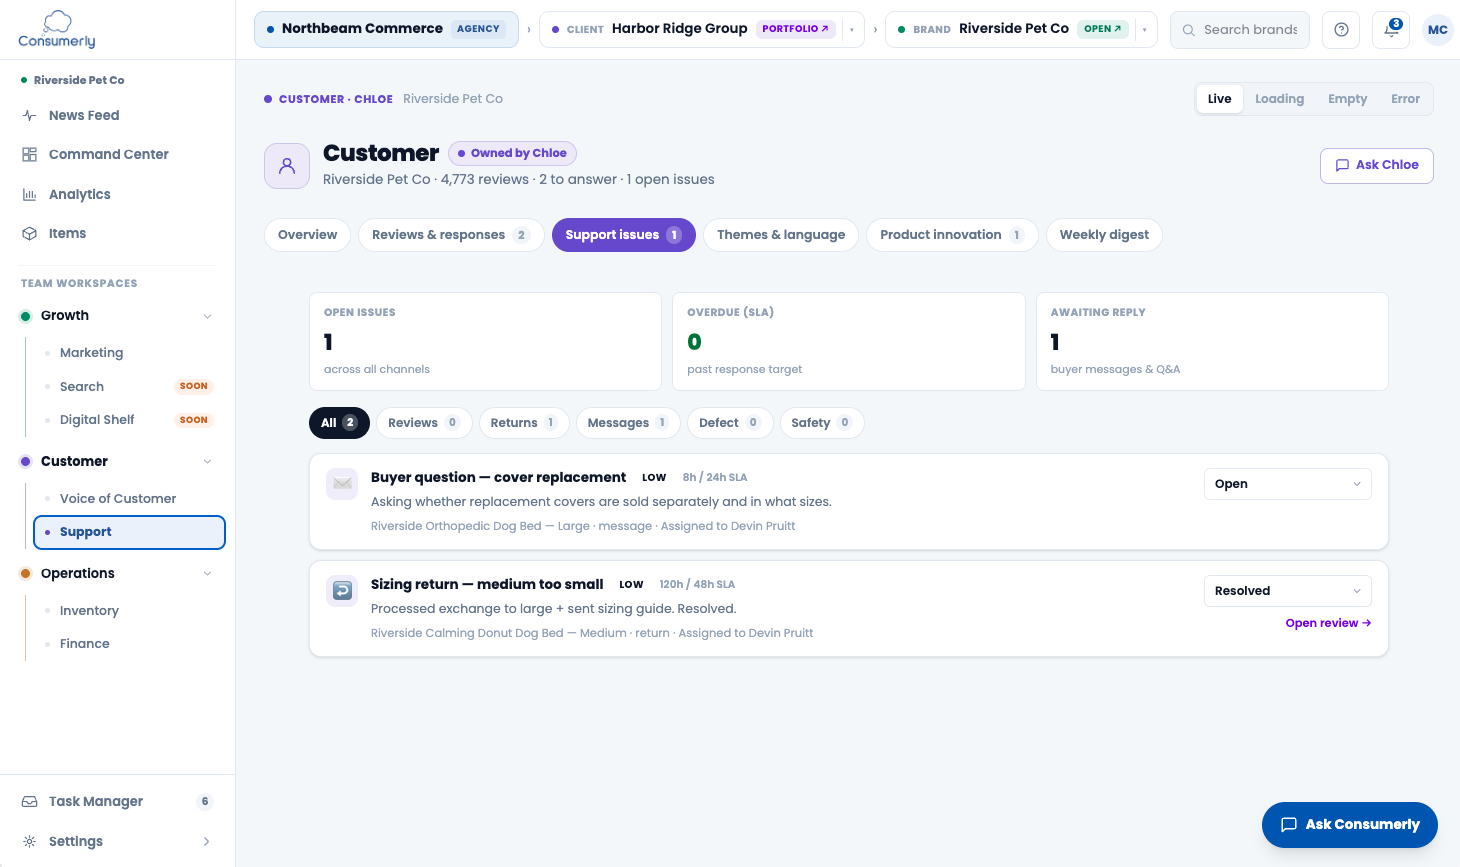1460x867 pixels.
Task: Open the notifications bell icon
Action: [1391, 30]
